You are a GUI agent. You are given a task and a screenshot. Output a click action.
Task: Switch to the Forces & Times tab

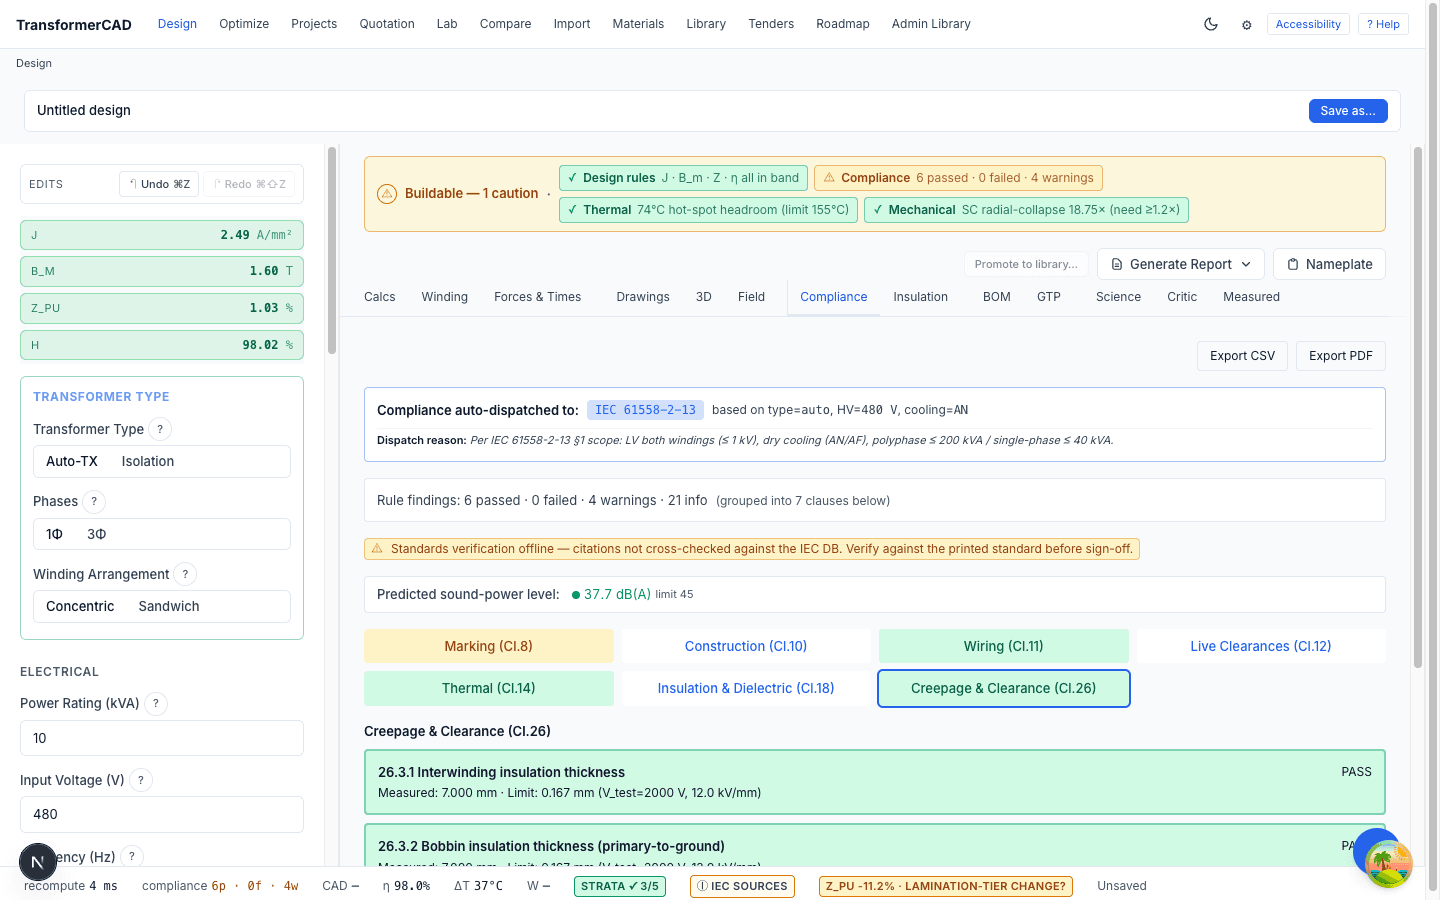click(538, 297)
